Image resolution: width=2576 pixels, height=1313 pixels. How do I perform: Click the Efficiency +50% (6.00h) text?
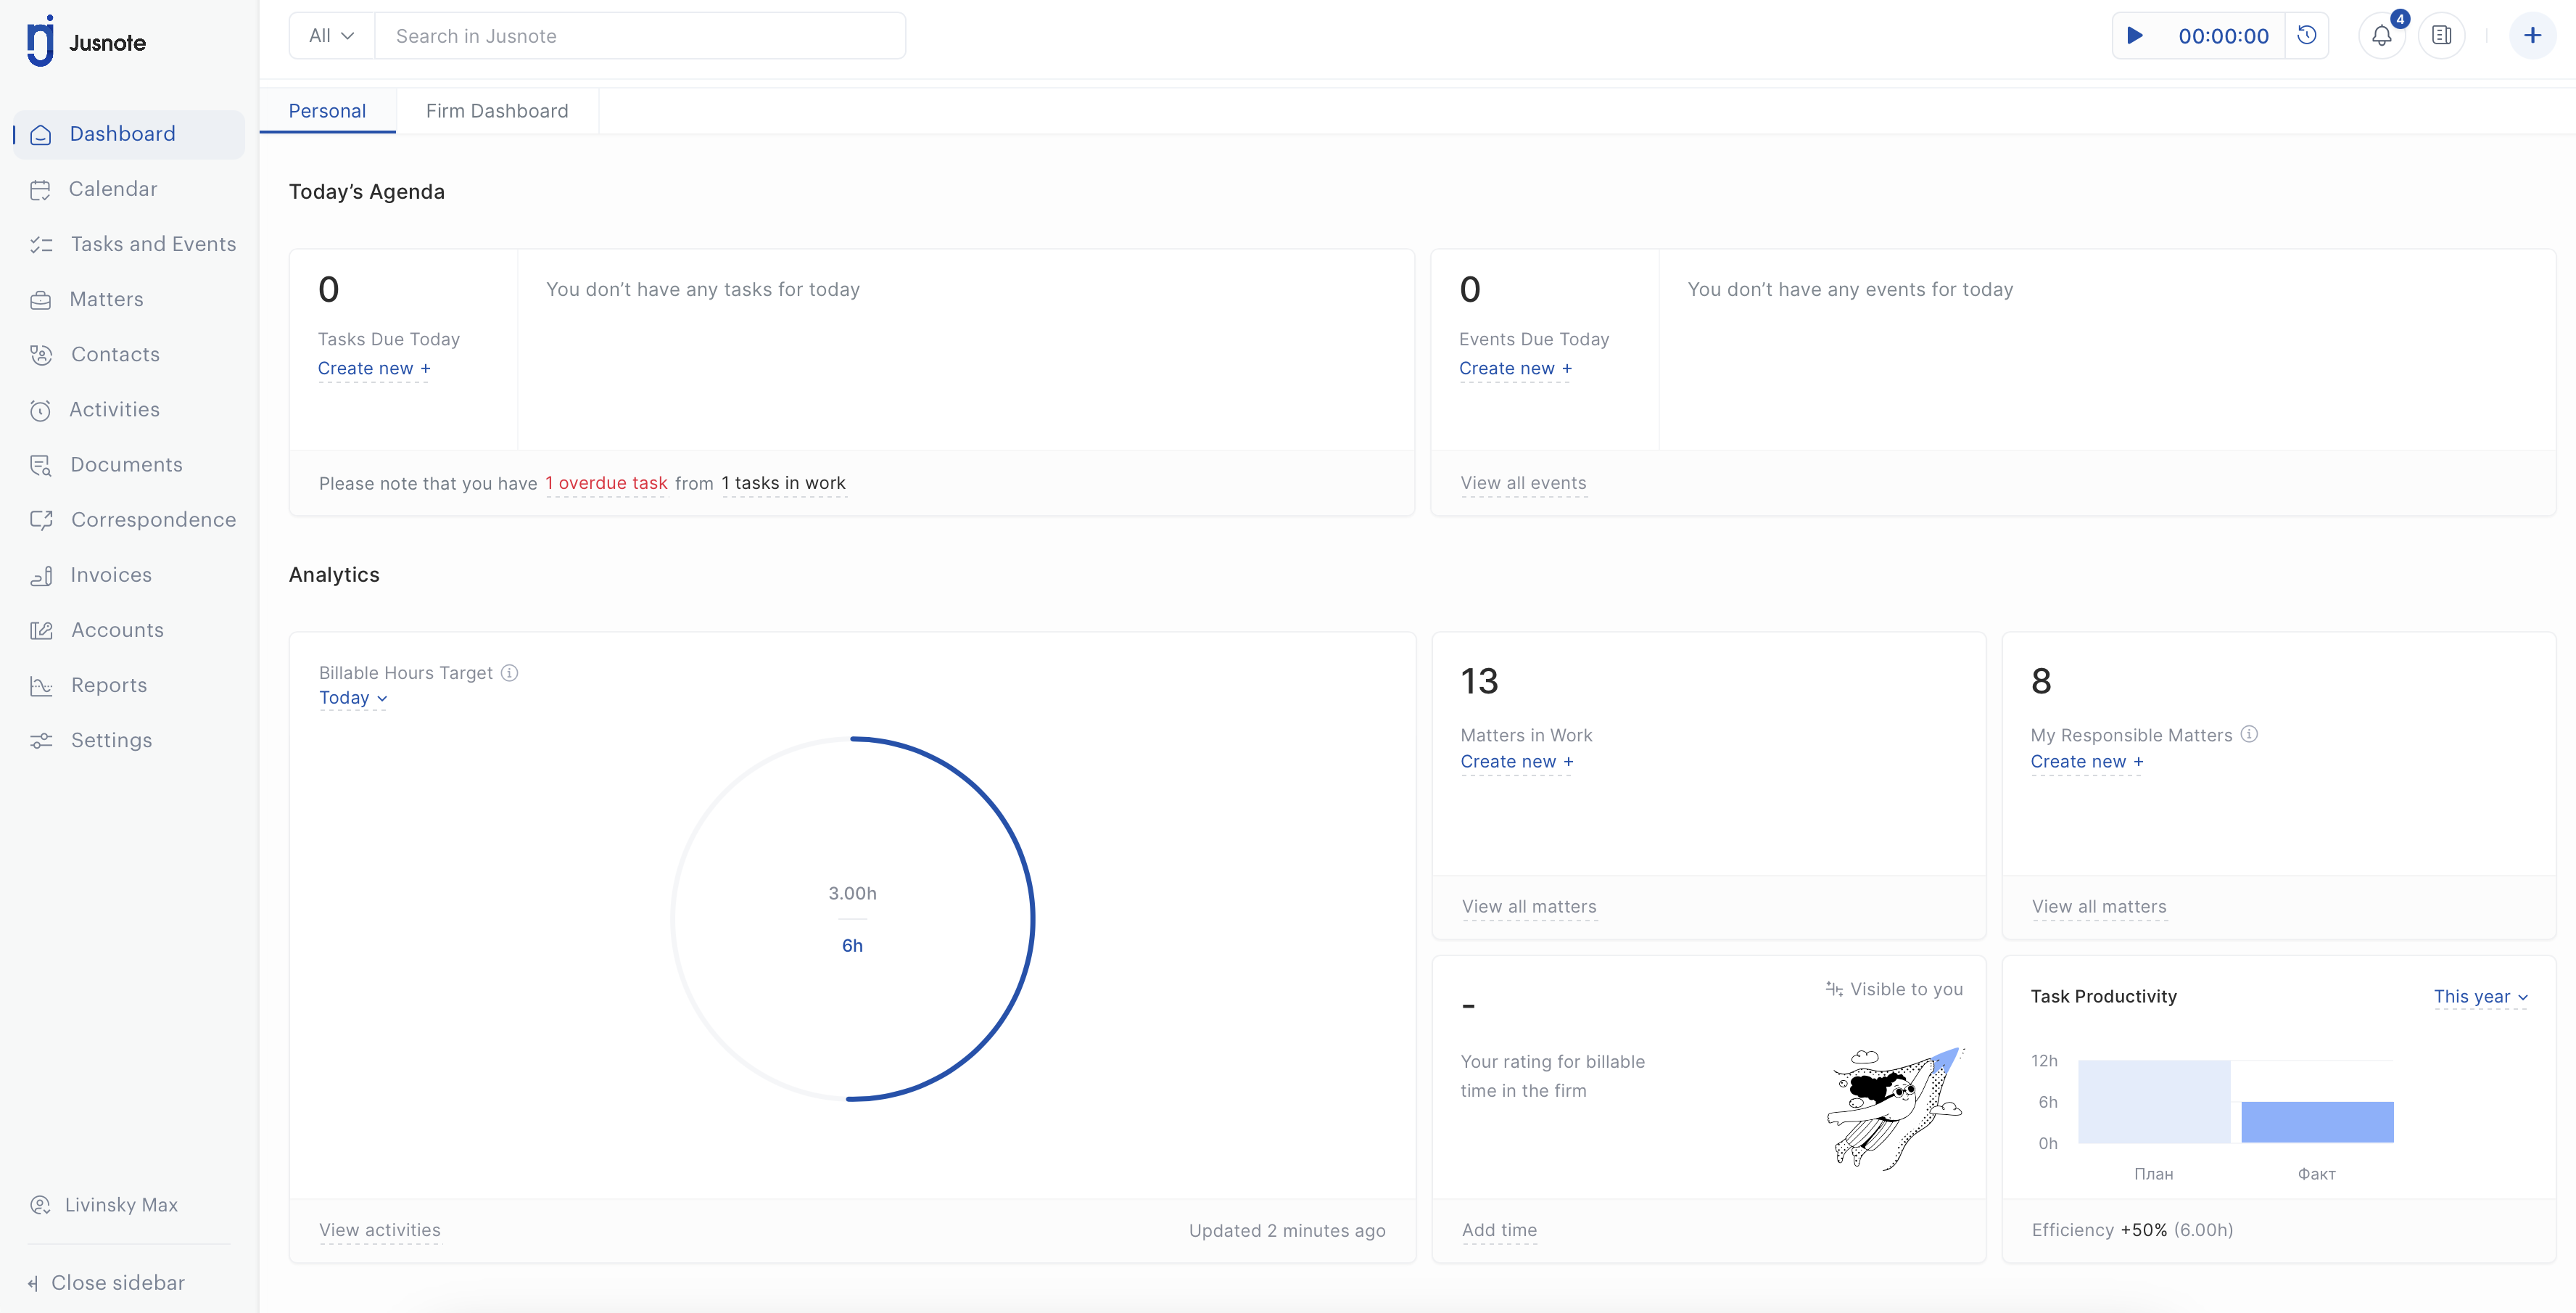[x=2132, y=1231]
